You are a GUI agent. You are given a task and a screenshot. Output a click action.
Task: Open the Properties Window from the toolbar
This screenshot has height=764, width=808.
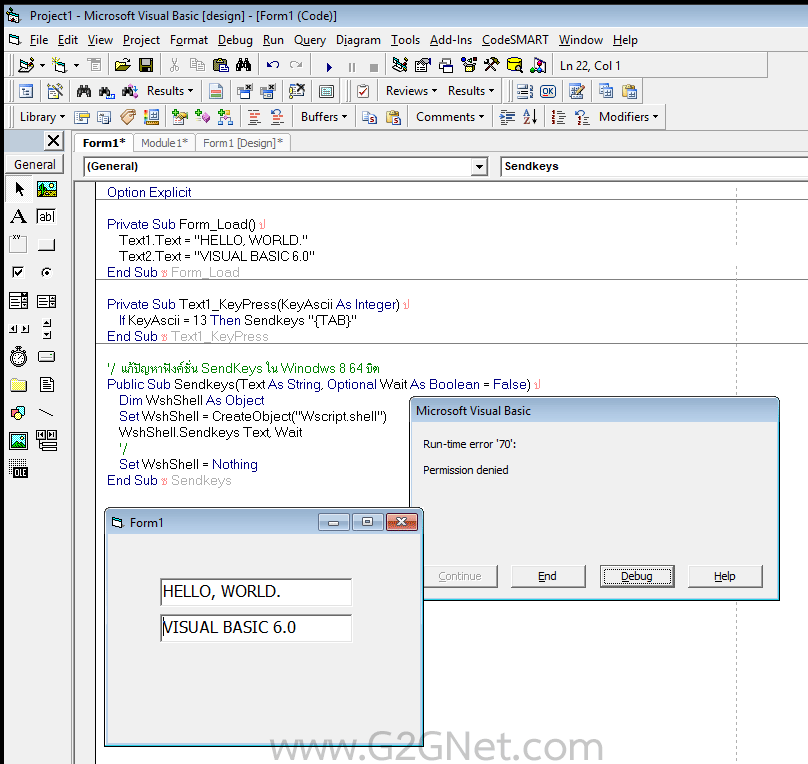click(423, 65)
